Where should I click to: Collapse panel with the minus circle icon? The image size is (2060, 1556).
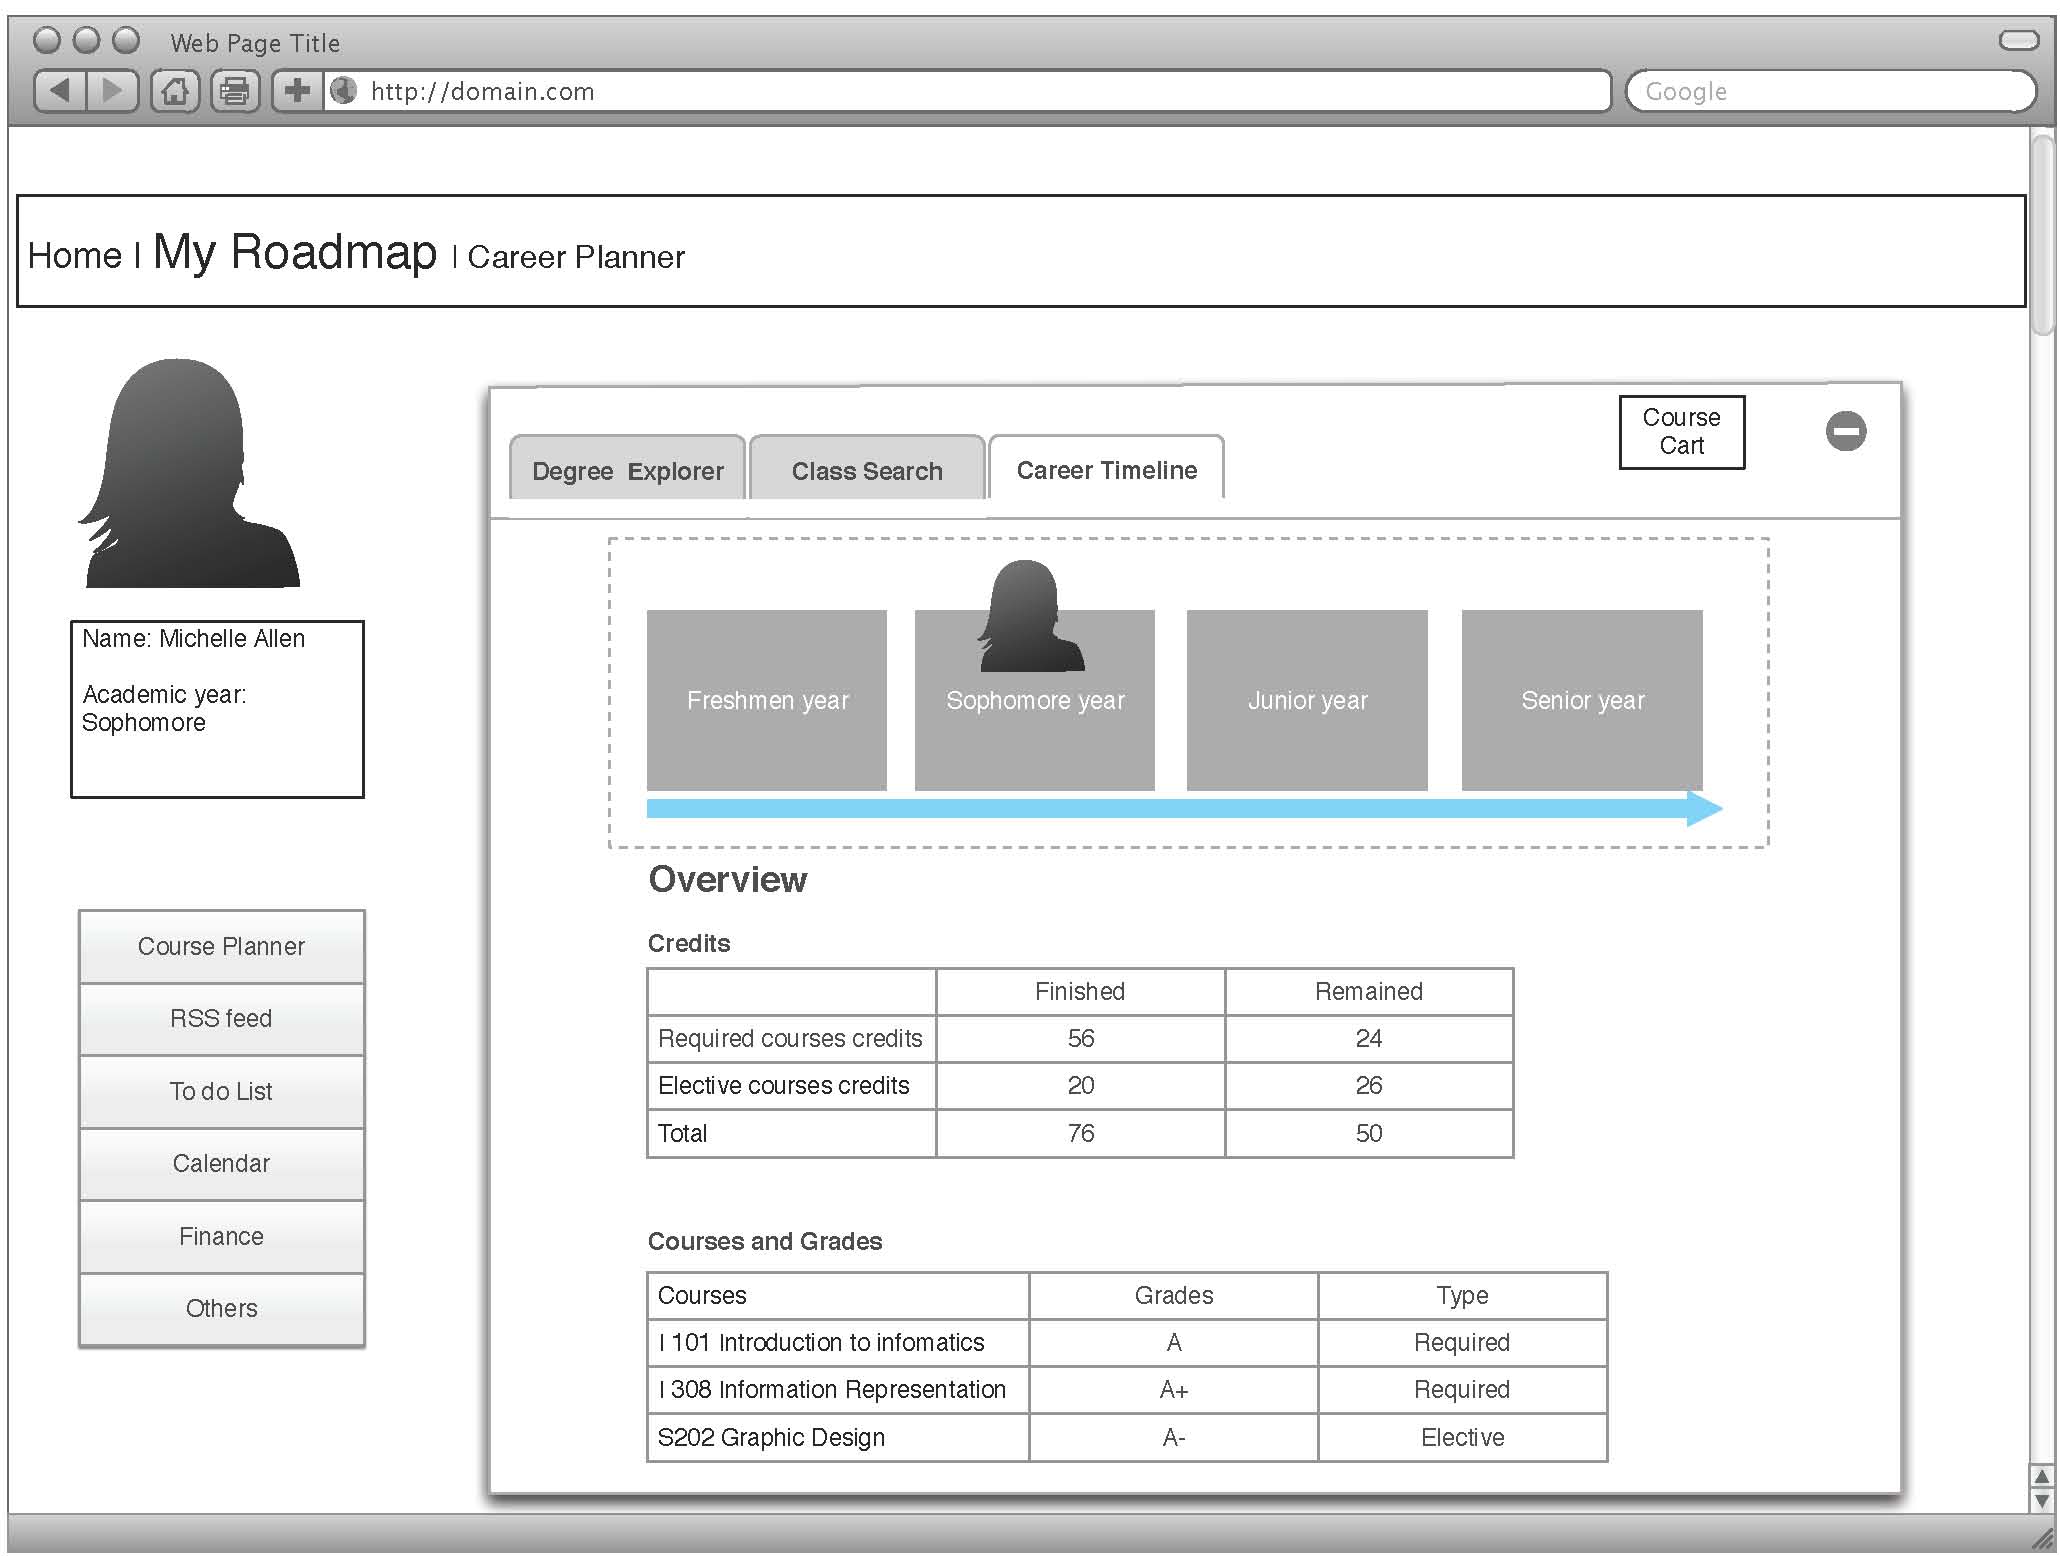pyautogui.click(x=1846, y=431)
